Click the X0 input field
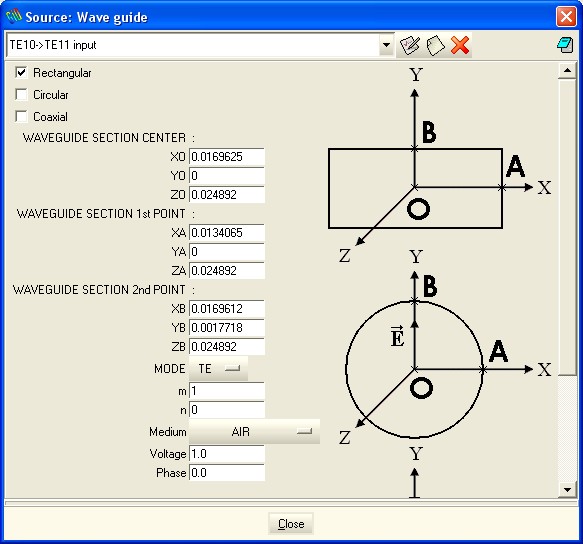The height and width of the screenshot is (544, 583). 227,157
